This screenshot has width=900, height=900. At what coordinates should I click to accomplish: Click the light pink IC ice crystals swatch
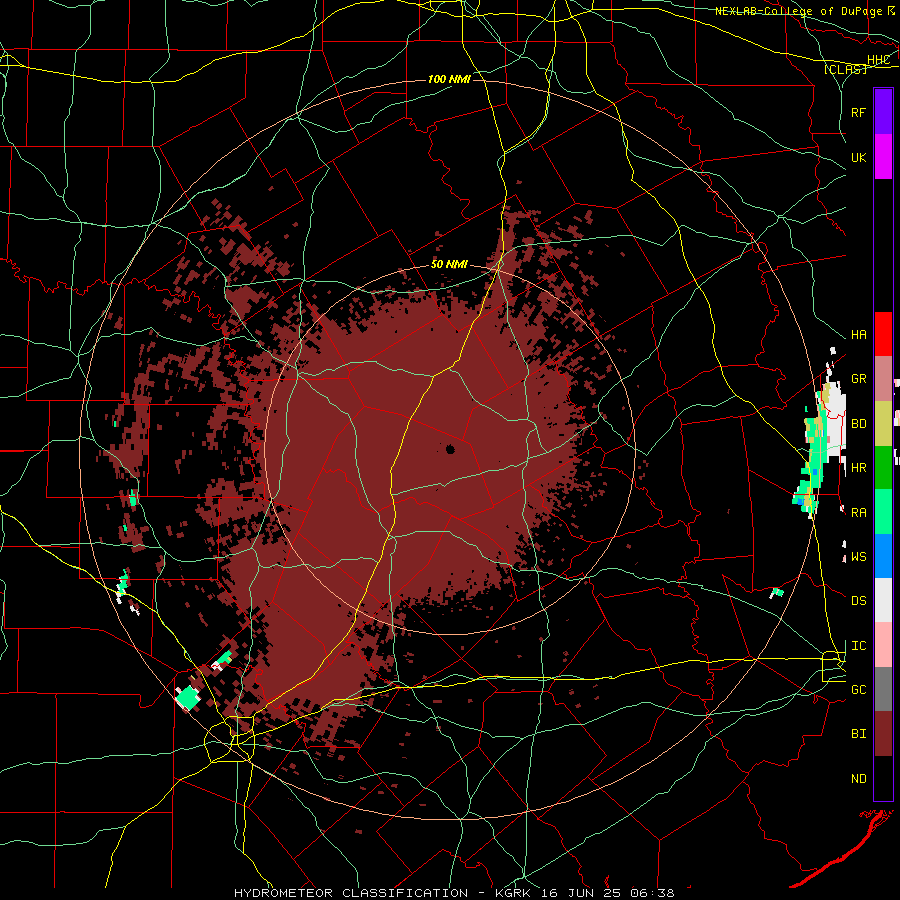click(883, 645)
